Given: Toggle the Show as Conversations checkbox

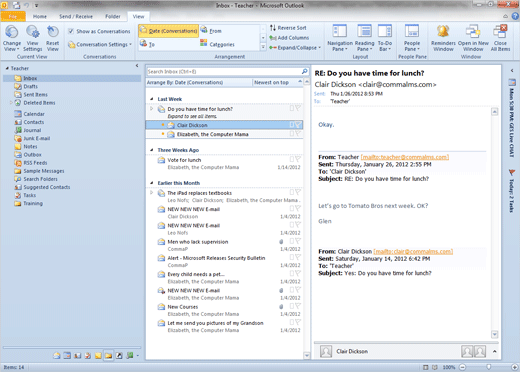Looking at the screenshot, I should (x=71, y=31).
